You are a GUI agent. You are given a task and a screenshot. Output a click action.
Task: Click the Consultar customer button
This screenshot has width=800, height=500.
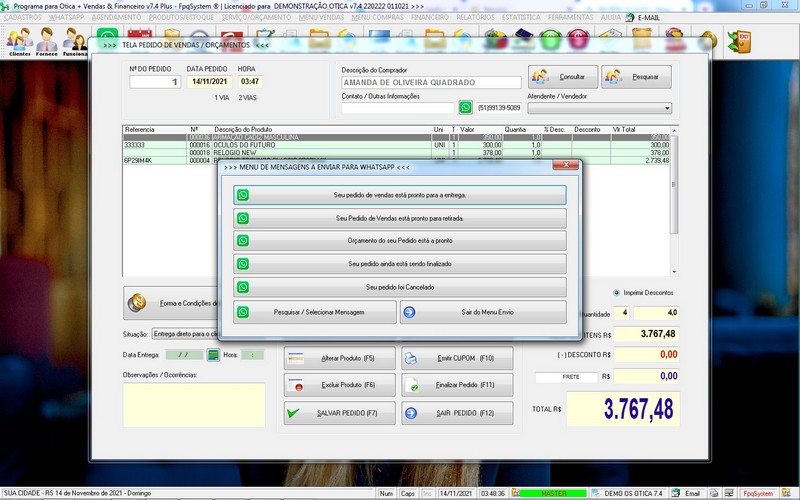click(563, 77)
